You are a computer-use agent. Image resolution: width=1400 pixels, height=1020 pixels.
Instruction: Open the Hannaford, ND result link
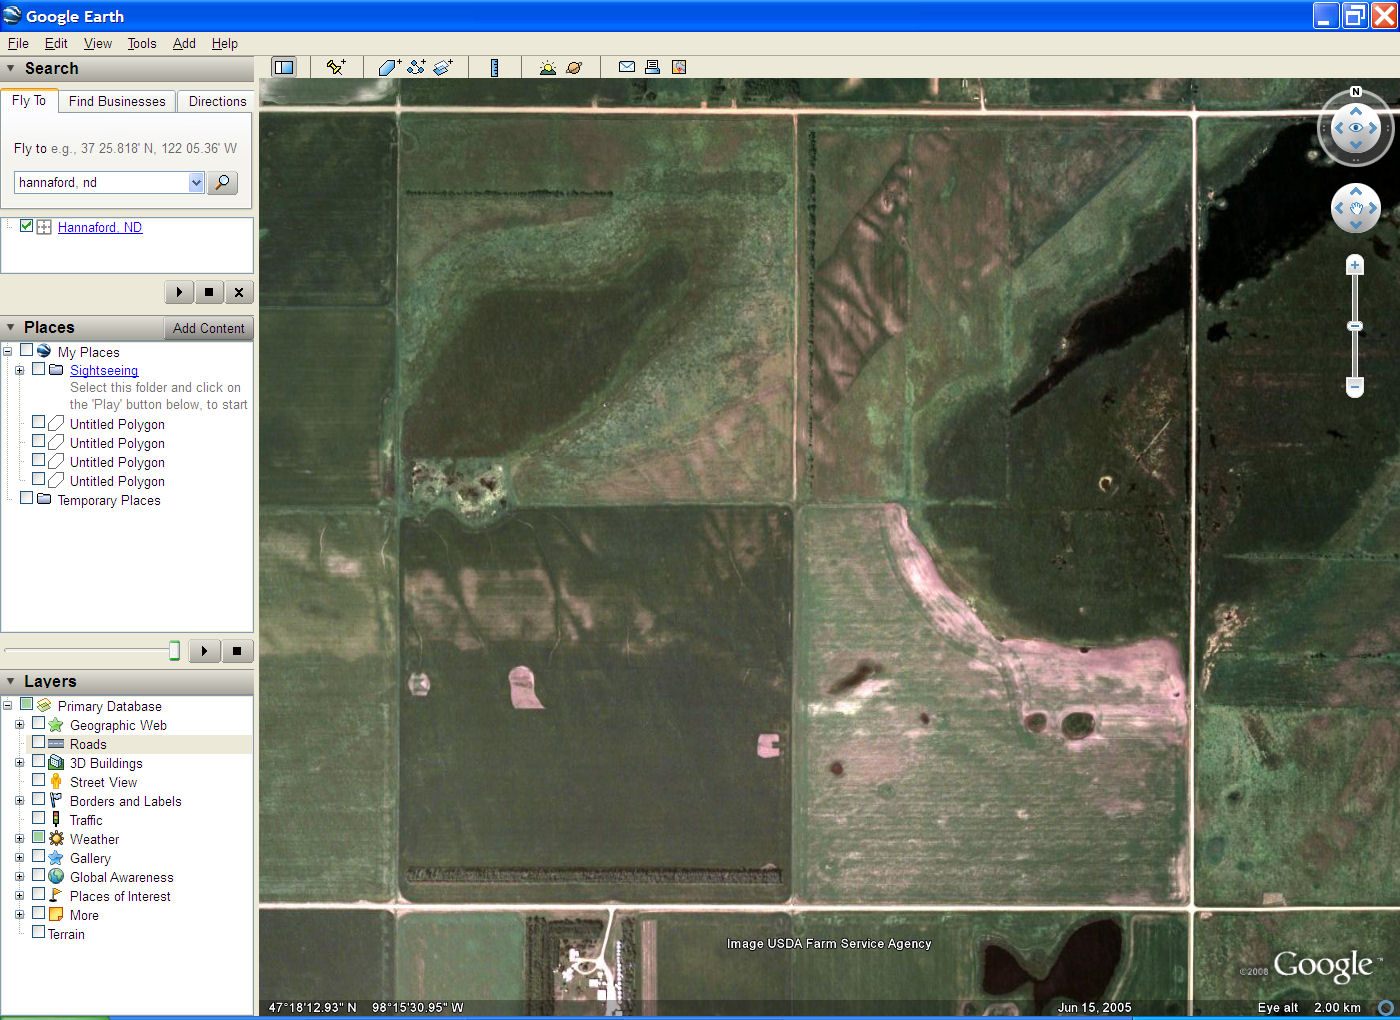pos(100,227)
